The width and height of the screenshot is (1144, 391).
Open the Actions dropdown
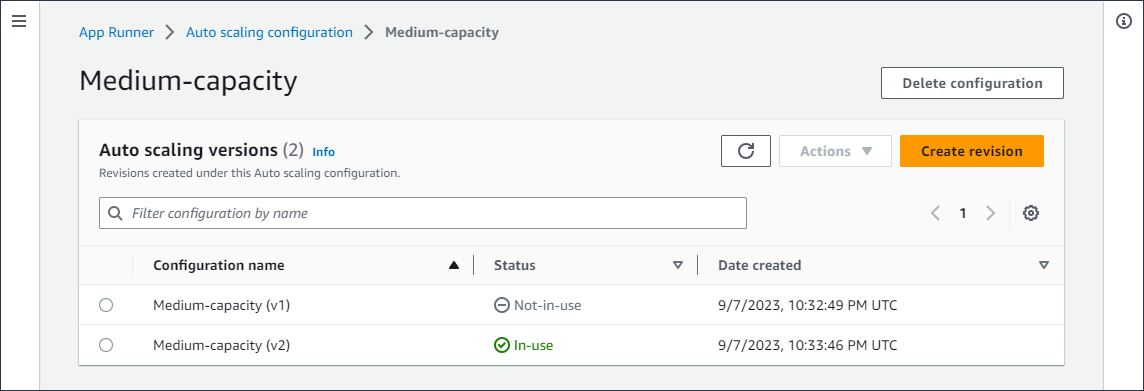(x=835, y=151)
